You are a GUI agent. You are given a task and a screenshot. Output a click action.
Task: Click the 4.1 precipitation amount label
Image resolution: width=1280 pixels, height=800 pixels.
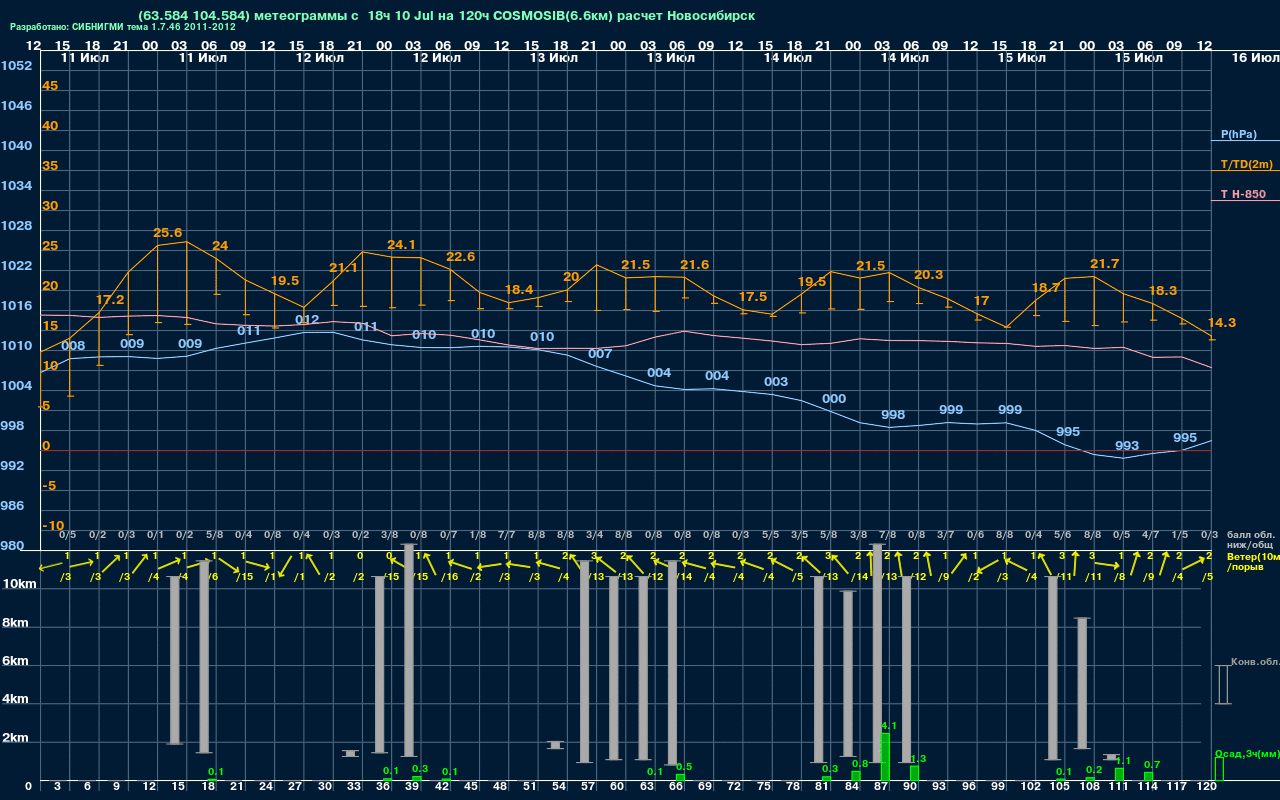point(889,726)
